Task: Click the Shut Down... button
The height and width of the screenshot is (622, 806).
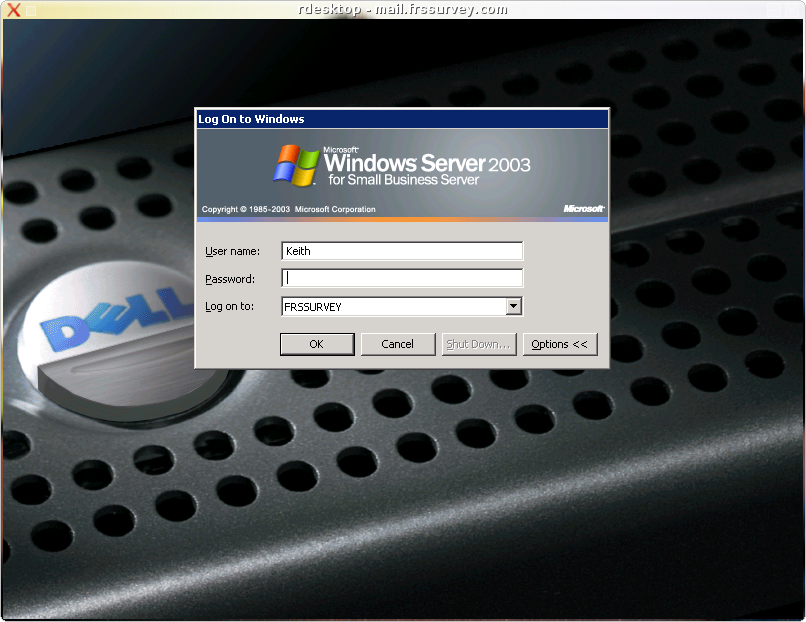Action: click(479, 344)
